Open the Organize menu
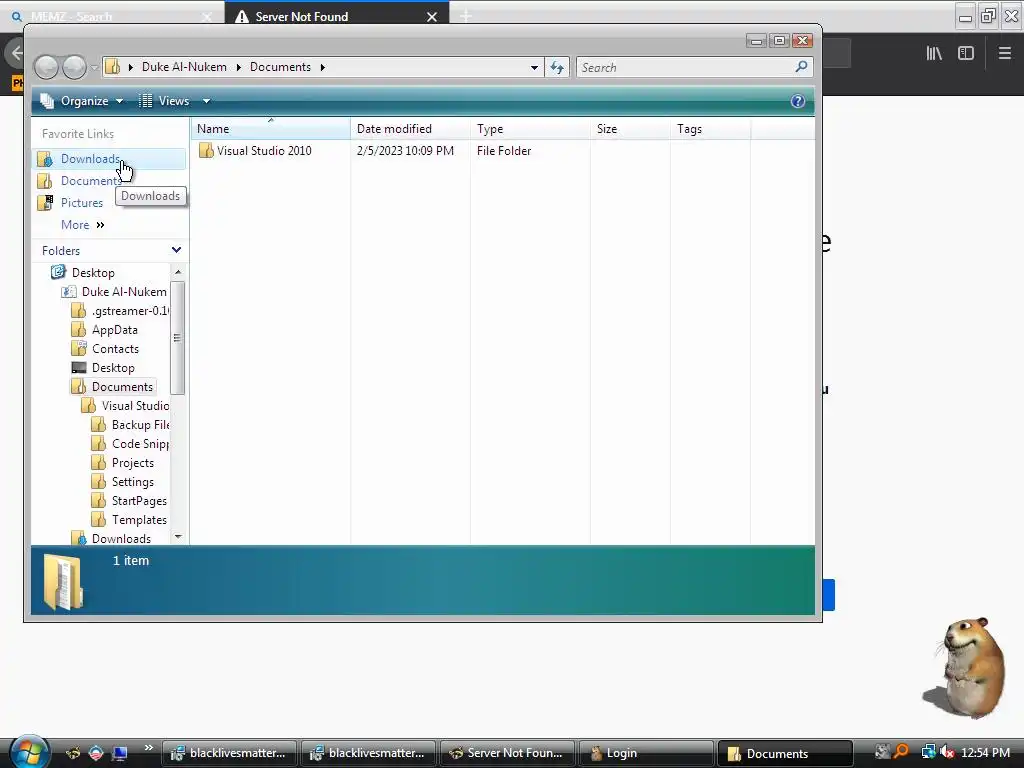The width and height of the screenshot is (1024, 768). (x=82, y=101)
